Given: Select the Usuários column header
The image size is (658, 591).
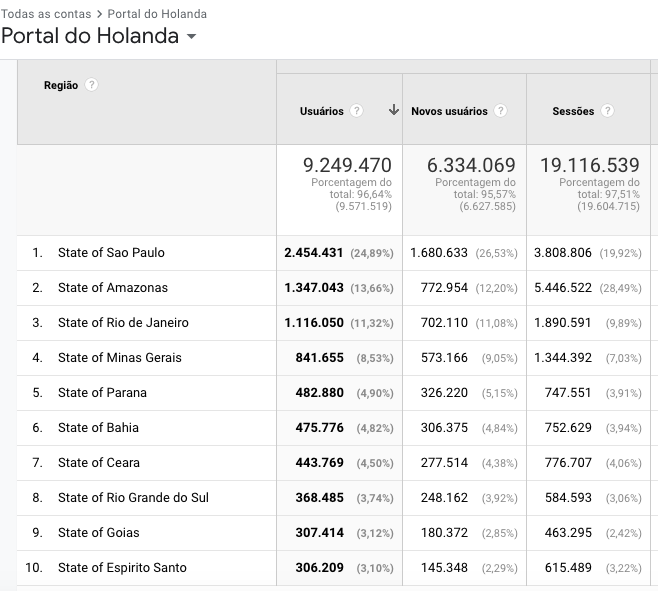Looking at the screenshot, I should [x=321, y=111].
